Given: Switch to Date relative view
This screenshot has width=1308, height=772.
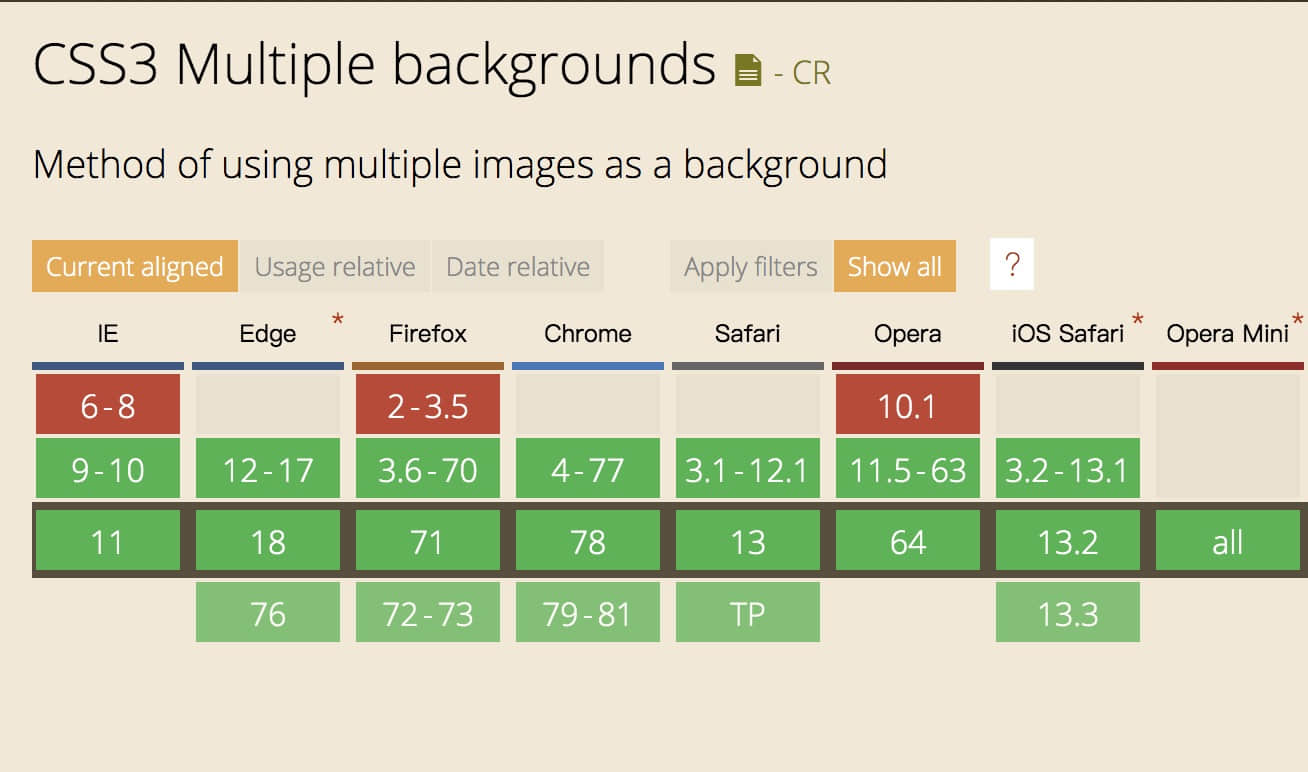Looking at the screenshot, I should [x=518, y=266].
